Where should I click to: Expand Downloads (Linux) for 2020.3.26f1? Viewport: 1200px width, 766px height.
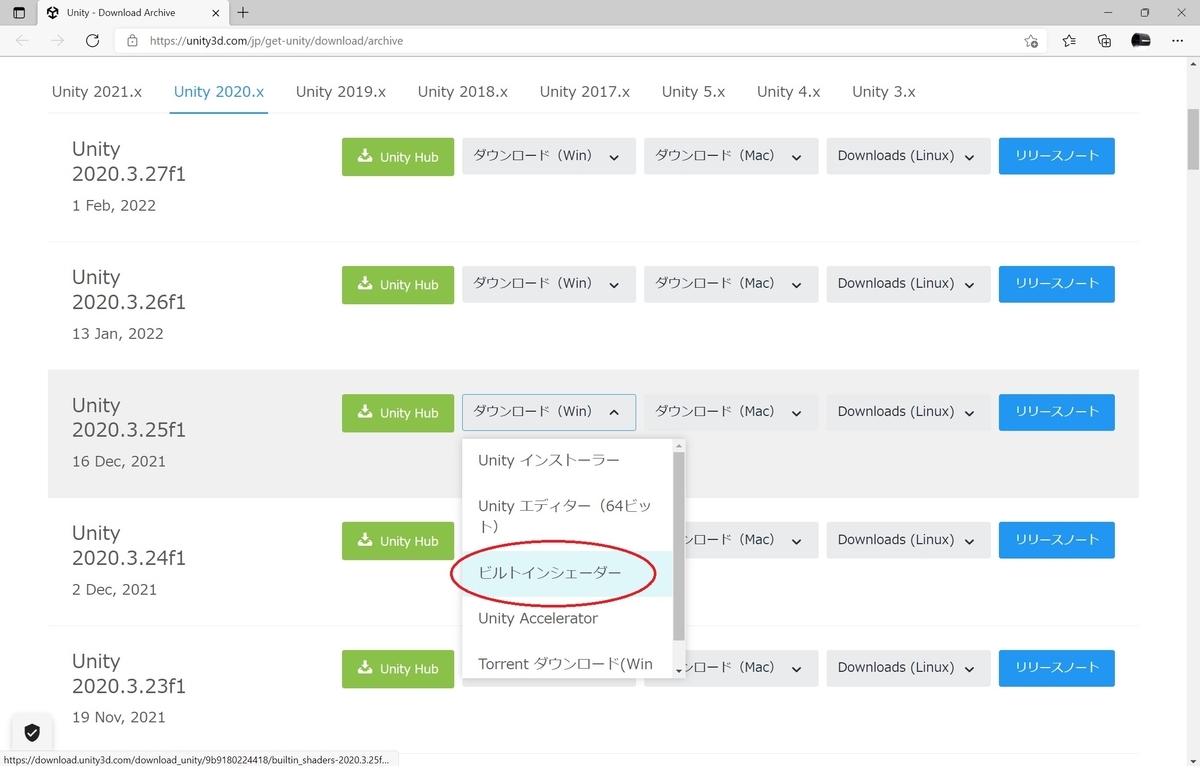(908, 284)
